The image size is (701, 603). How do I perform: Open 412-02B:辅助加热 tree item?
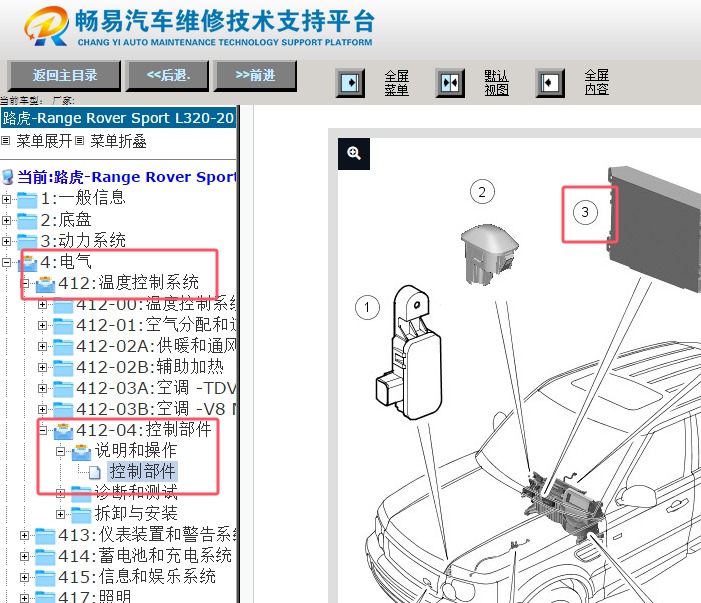pyautogui.click(x=150, y=367)
